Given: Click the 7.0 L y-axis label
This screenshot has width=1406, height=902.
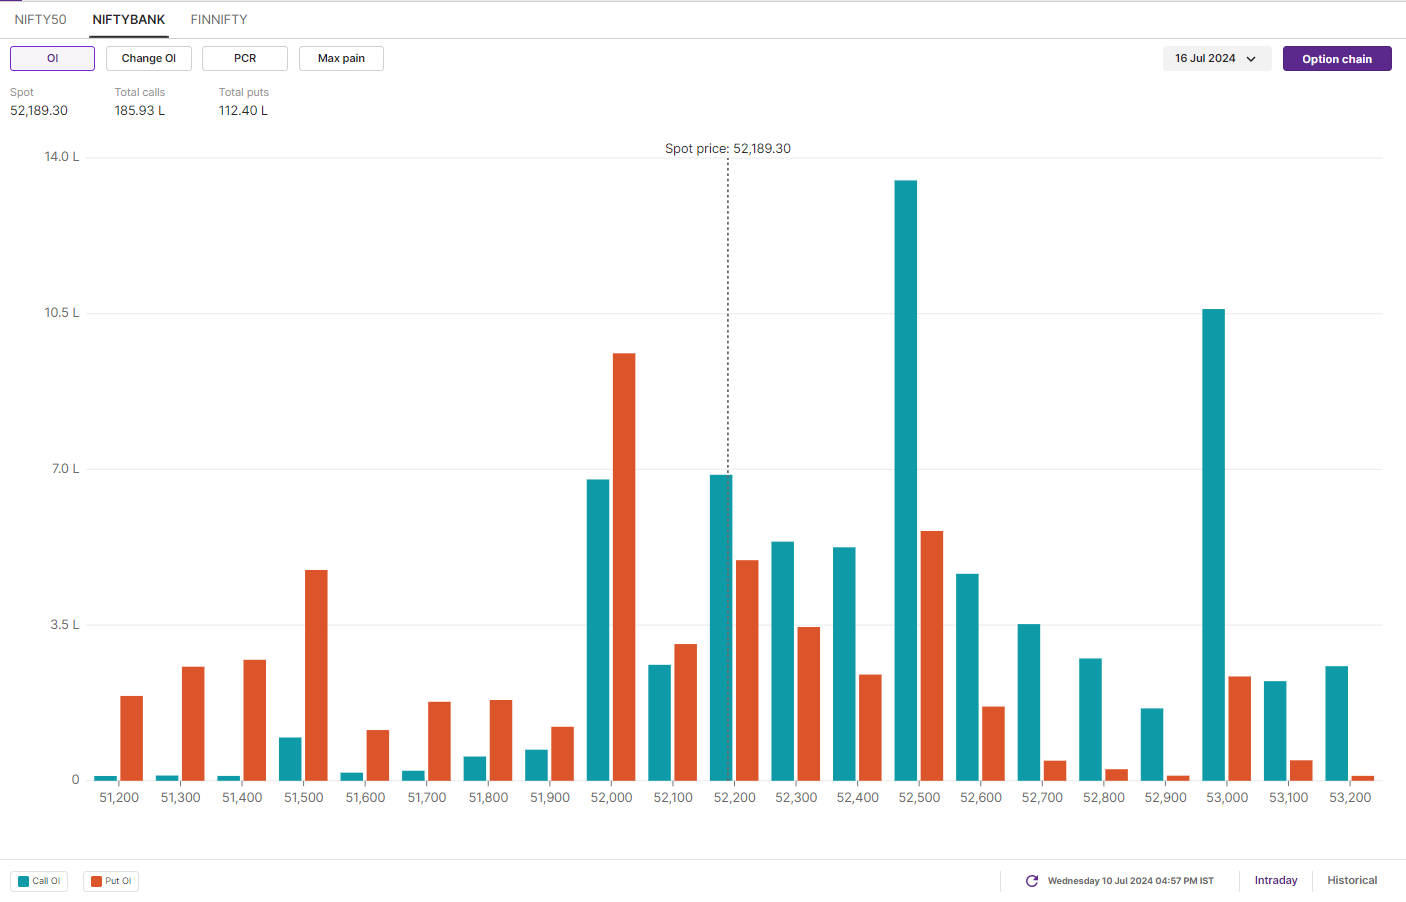Looking at the screenshot, I should (x=65, y=468).
